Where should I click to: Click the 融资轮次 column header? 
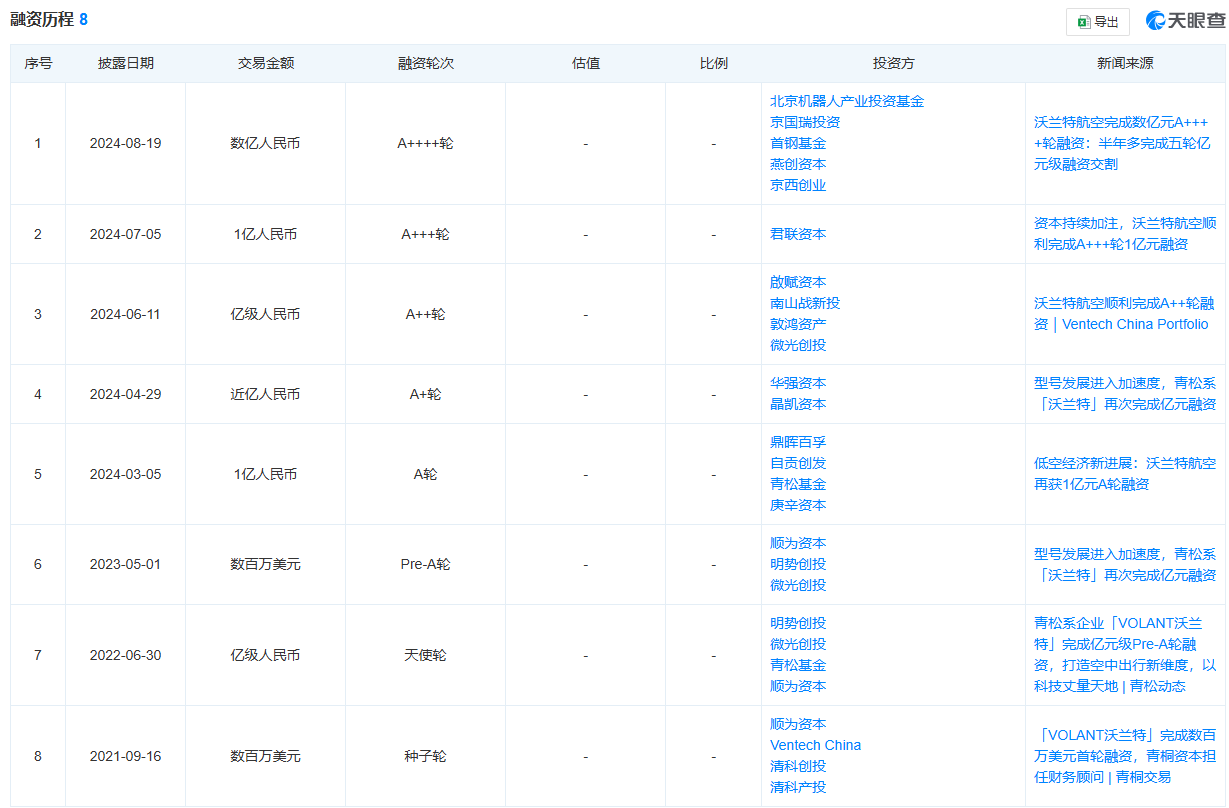[425, 62]
